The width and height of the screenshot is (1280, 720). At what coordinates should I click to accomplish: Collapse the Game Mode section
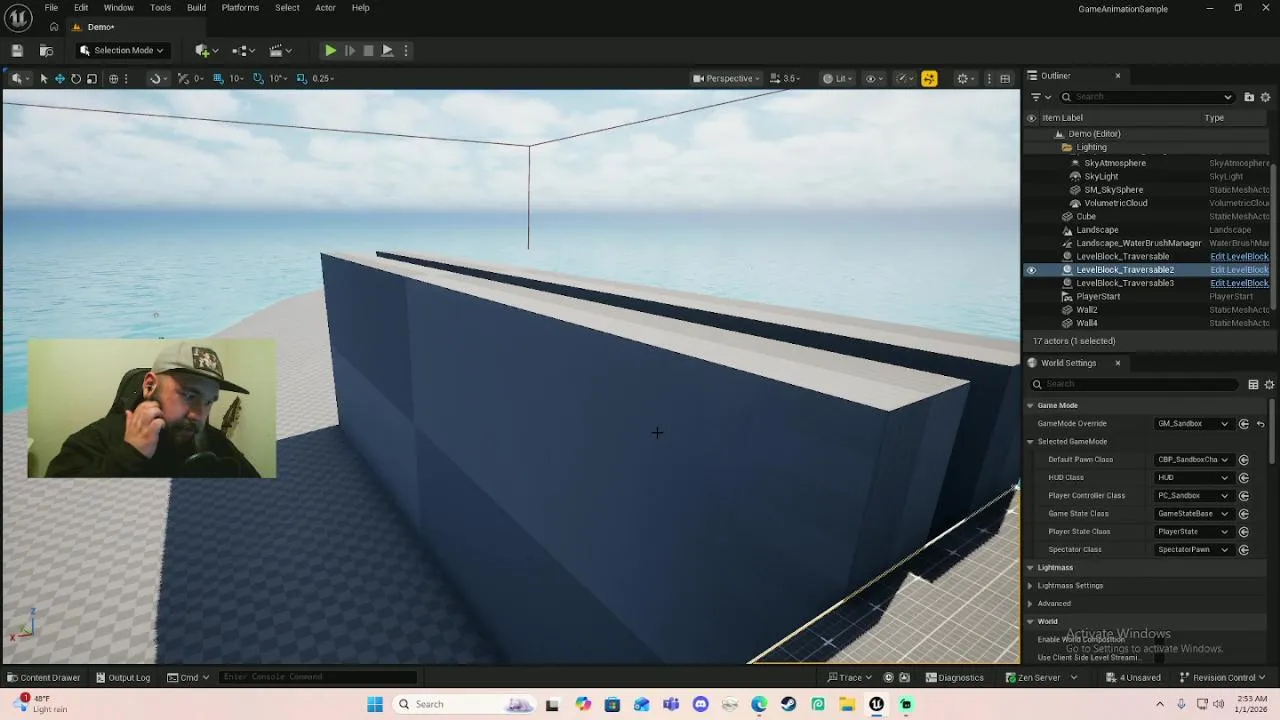click(x=1030, y=406)
